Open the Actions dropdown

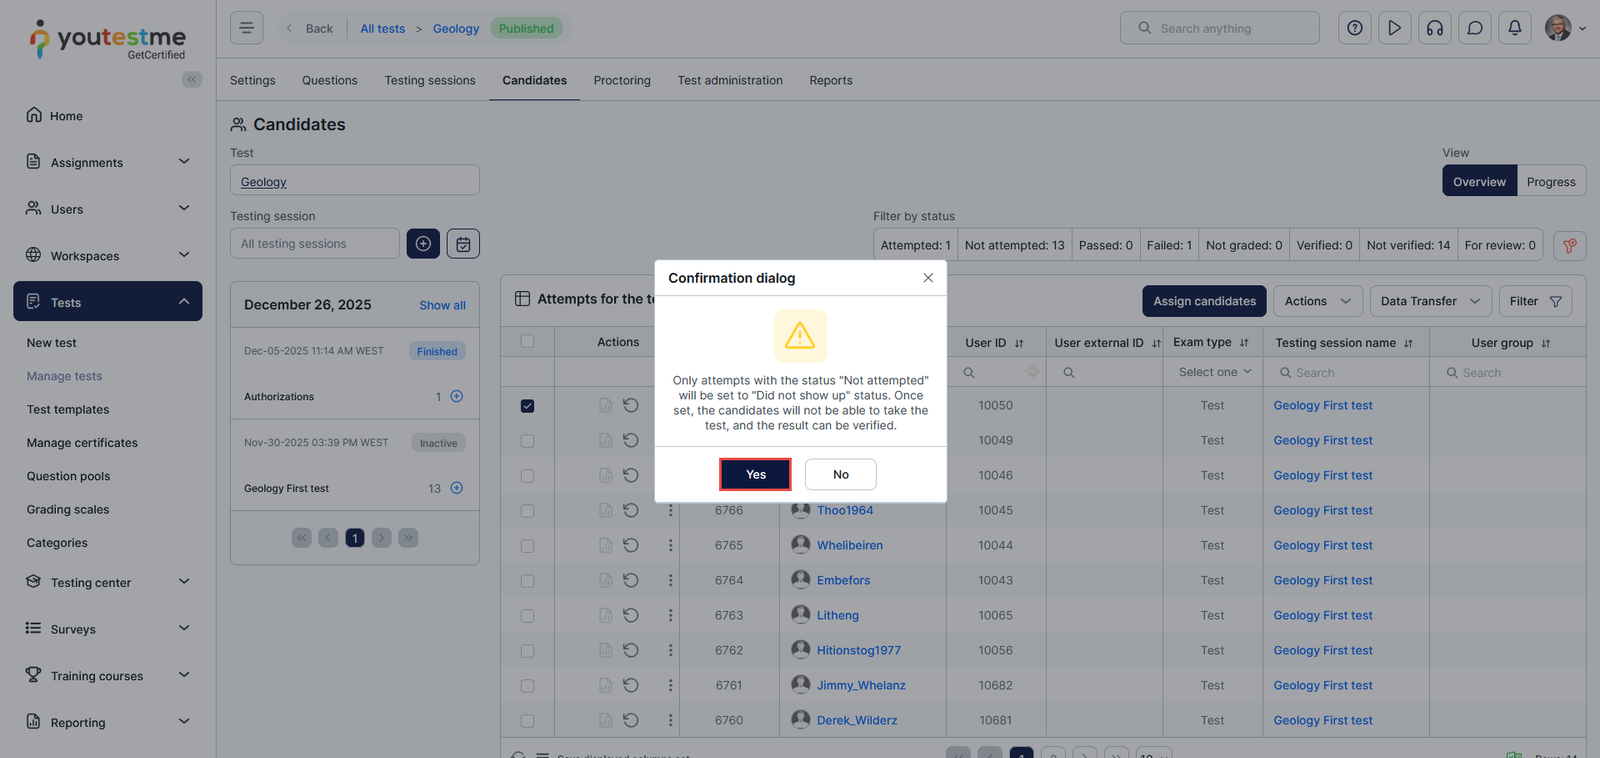[x=1317, y=301]
